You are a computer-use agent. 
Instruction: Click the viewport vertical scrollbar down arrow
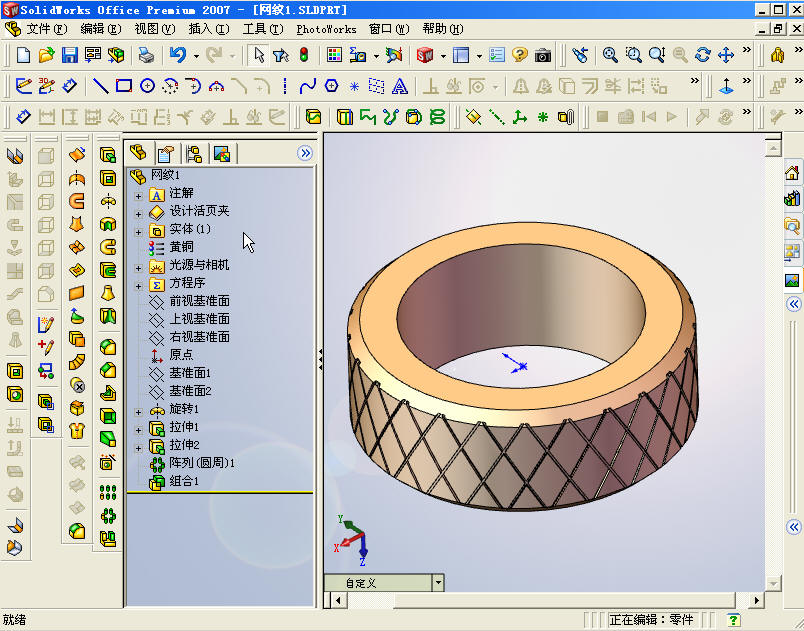coord(773,583)
